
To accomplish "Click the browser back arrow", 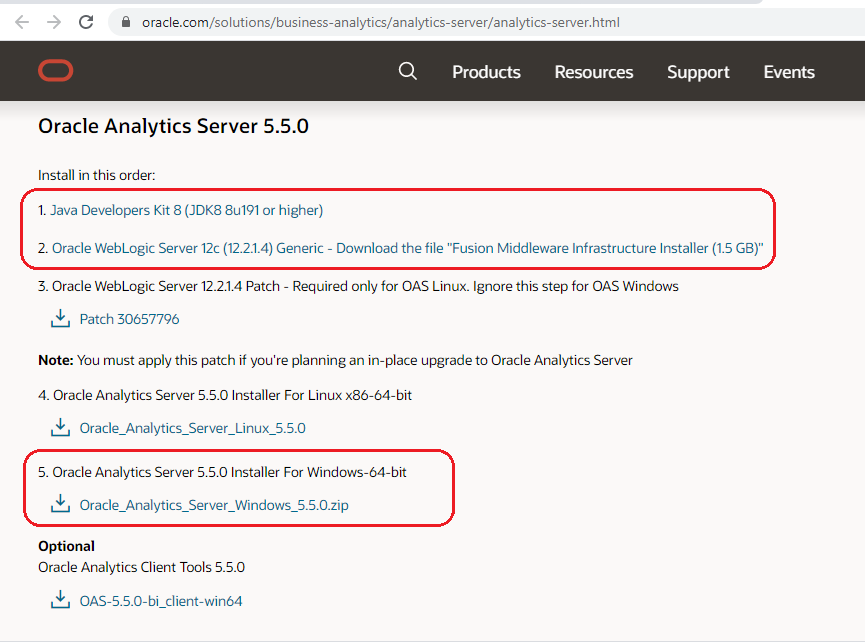I will tap(22, 20).
